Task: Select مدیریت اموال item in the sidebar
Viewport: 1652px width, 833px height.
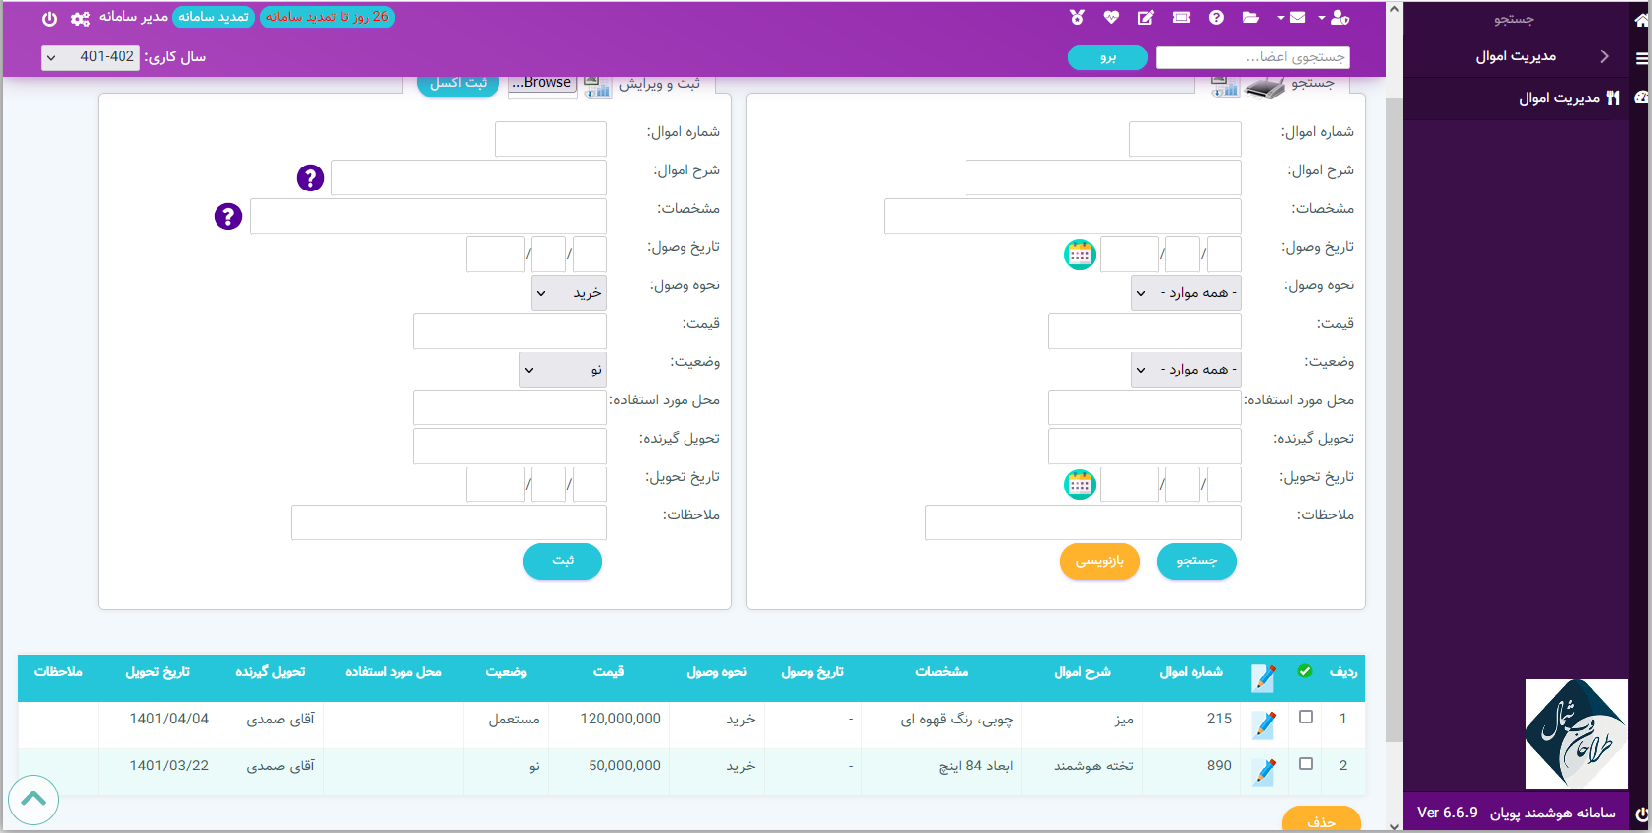Action: point(1560,98)
